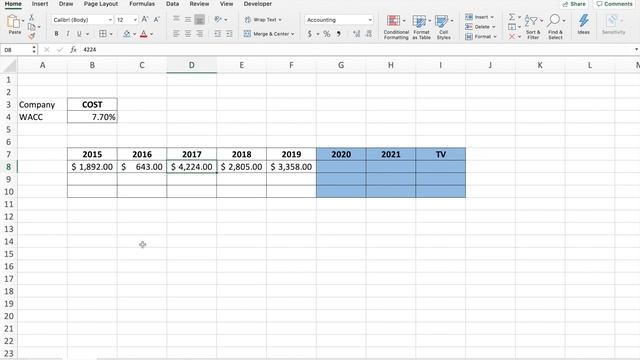The width and height of the screenshot is (640, 360).
Task: Align text to the middle vertically
Action: pyautogui.click(x=188, y=19)
